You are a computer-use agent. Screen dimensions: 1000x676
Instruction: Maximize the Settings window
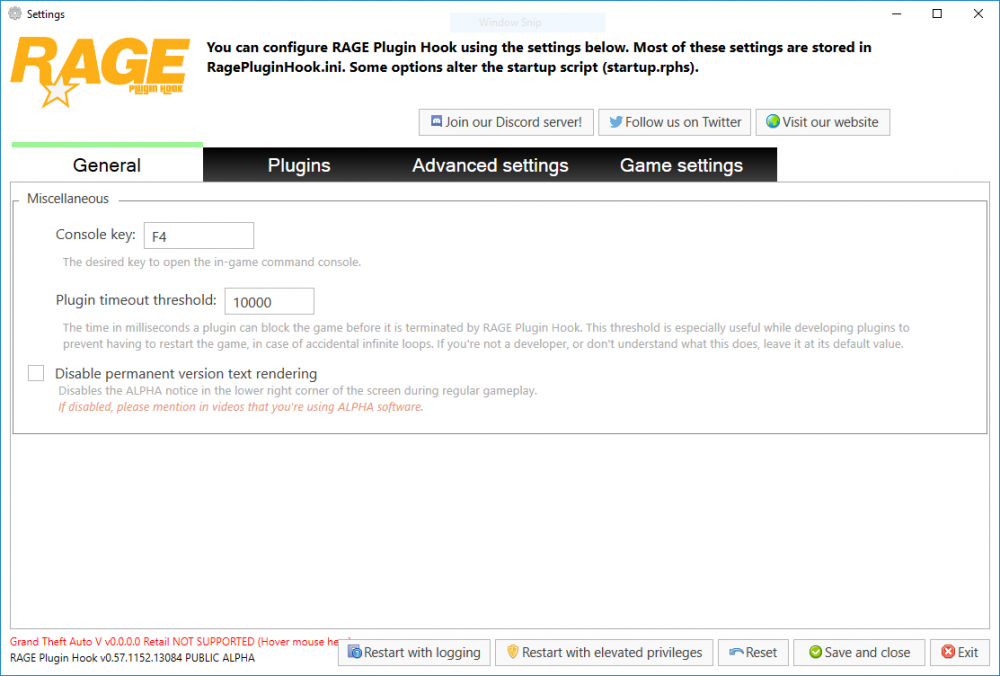tap(937, 13)
